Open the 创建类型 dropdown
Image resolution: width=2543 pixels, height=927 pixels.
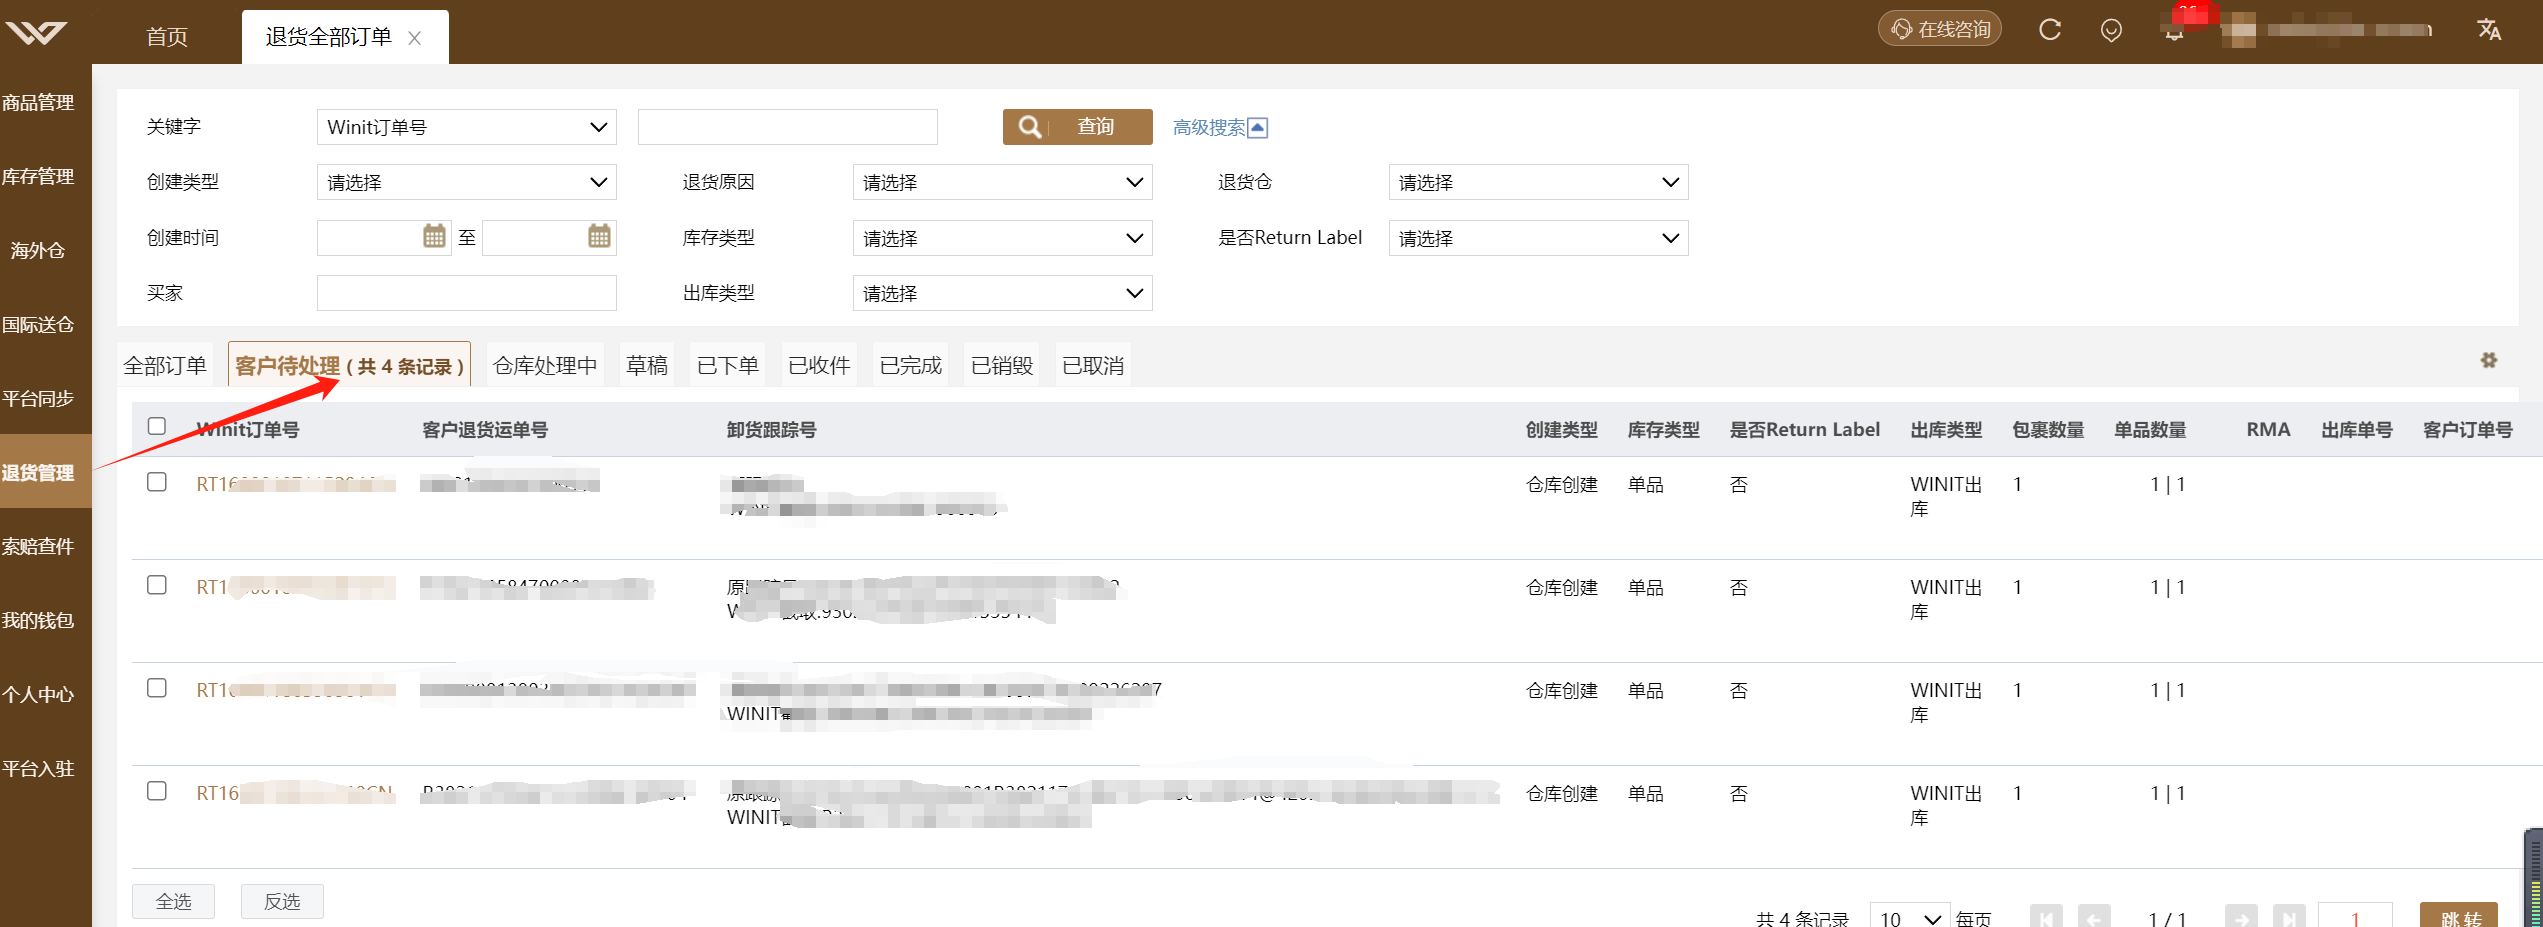(467, 182)
